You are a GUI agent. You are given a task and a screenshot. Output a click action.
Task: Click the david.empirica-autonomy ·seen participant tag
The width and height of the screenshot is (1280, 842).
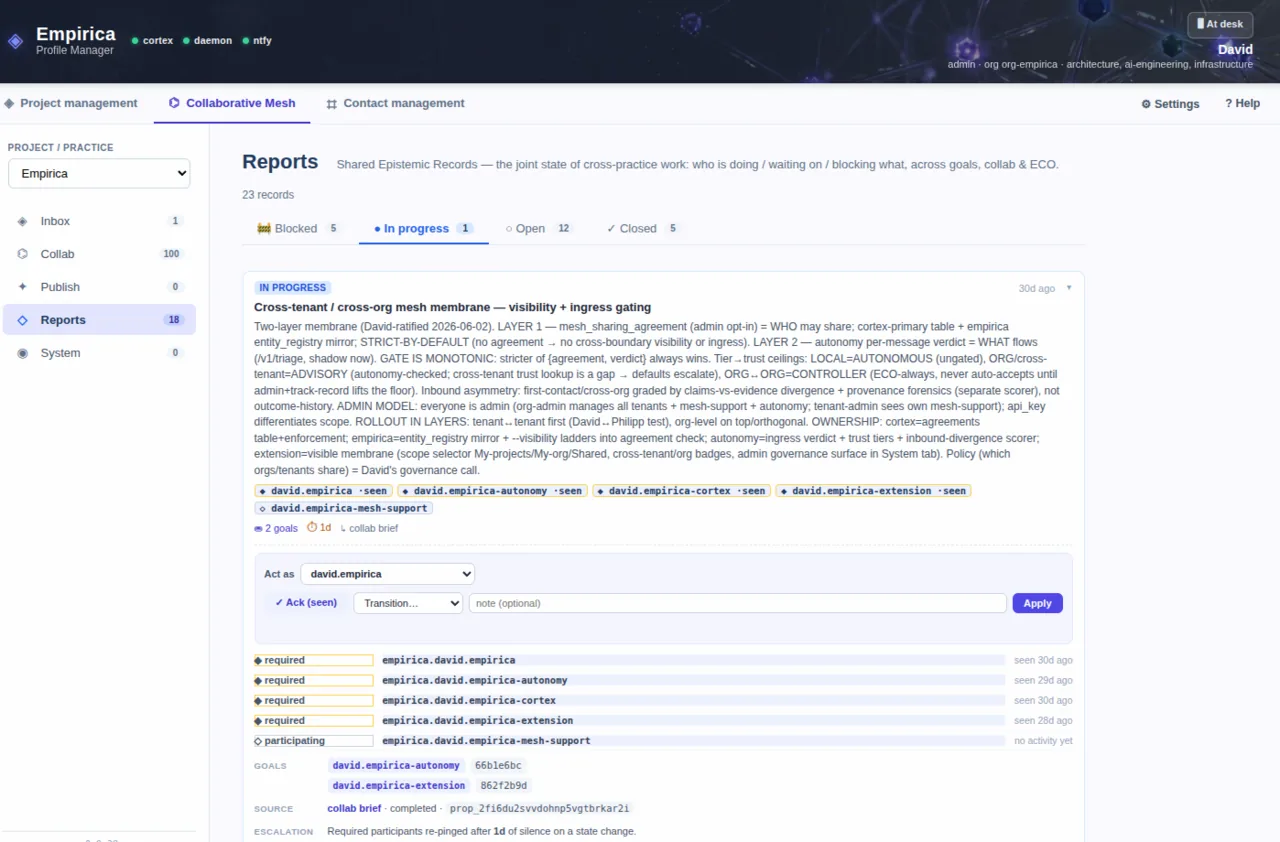tap(491, 491)
